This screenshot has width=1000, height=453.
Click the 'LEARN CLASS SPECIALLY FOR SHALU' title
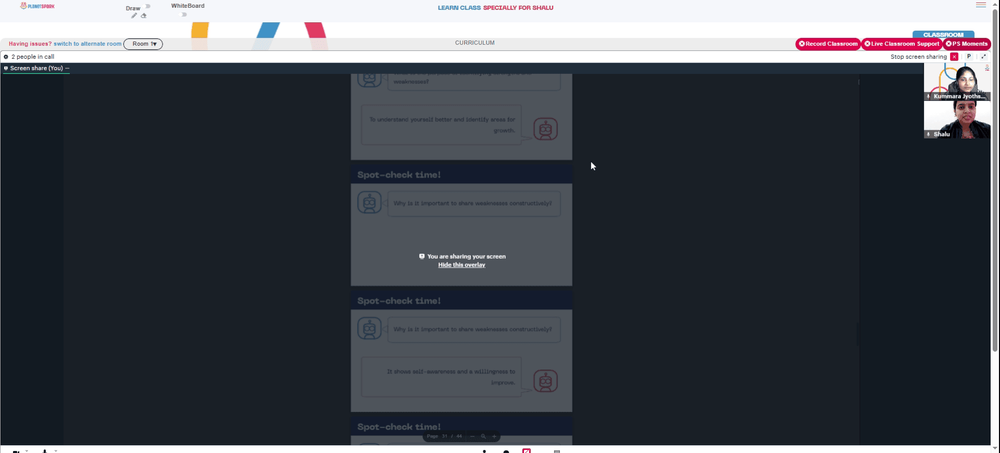pyautogui.click(x=496, y=8)
